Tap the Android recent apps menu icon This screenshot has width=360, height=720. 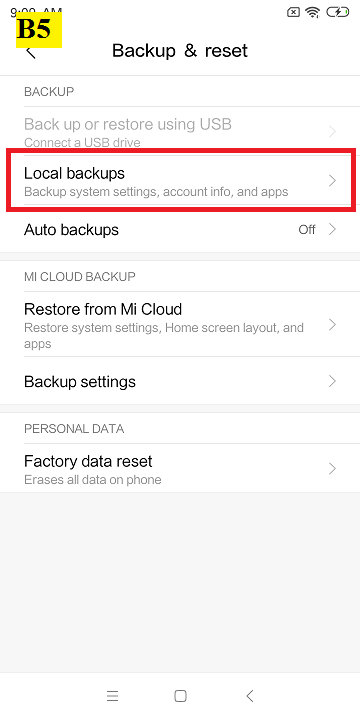tap(112, 696)
